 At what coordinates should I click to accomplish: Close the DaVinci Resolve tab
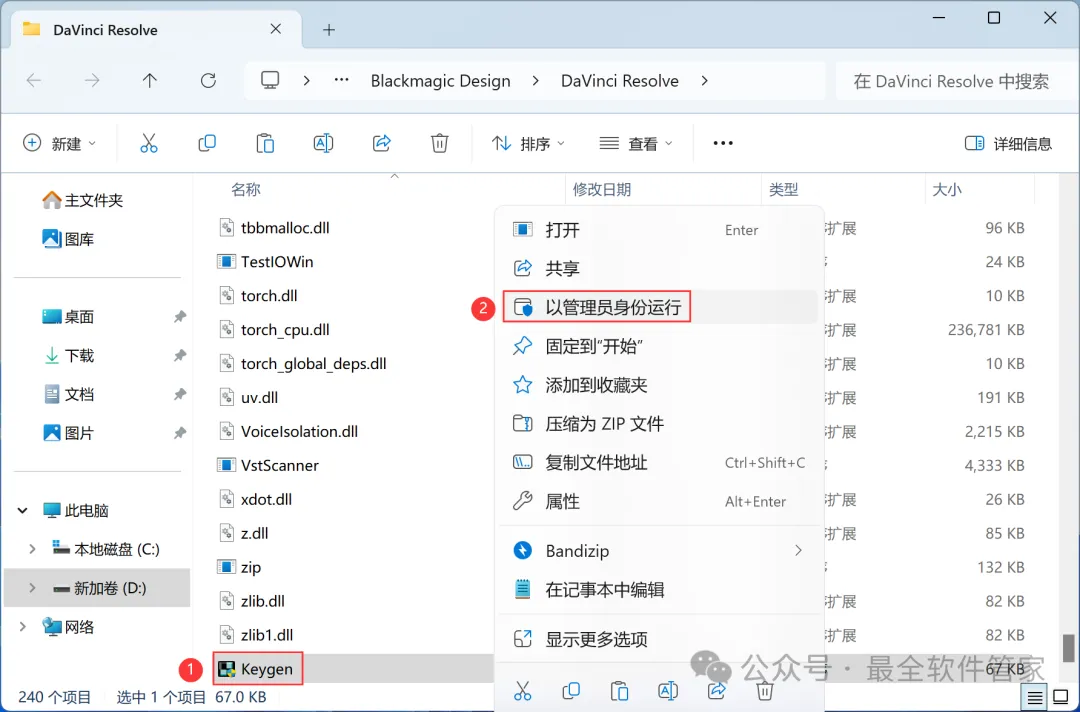click(x=276, y=29)
